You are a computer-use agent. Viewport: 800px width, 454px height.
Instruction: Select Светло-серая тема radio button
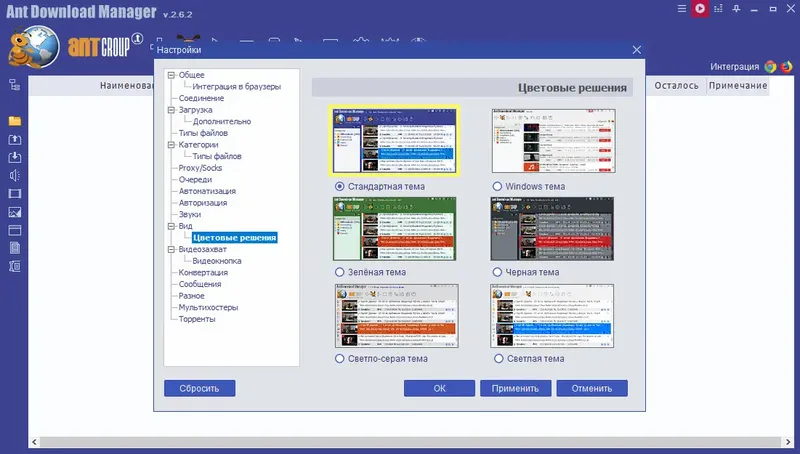[x=339, y=359]
